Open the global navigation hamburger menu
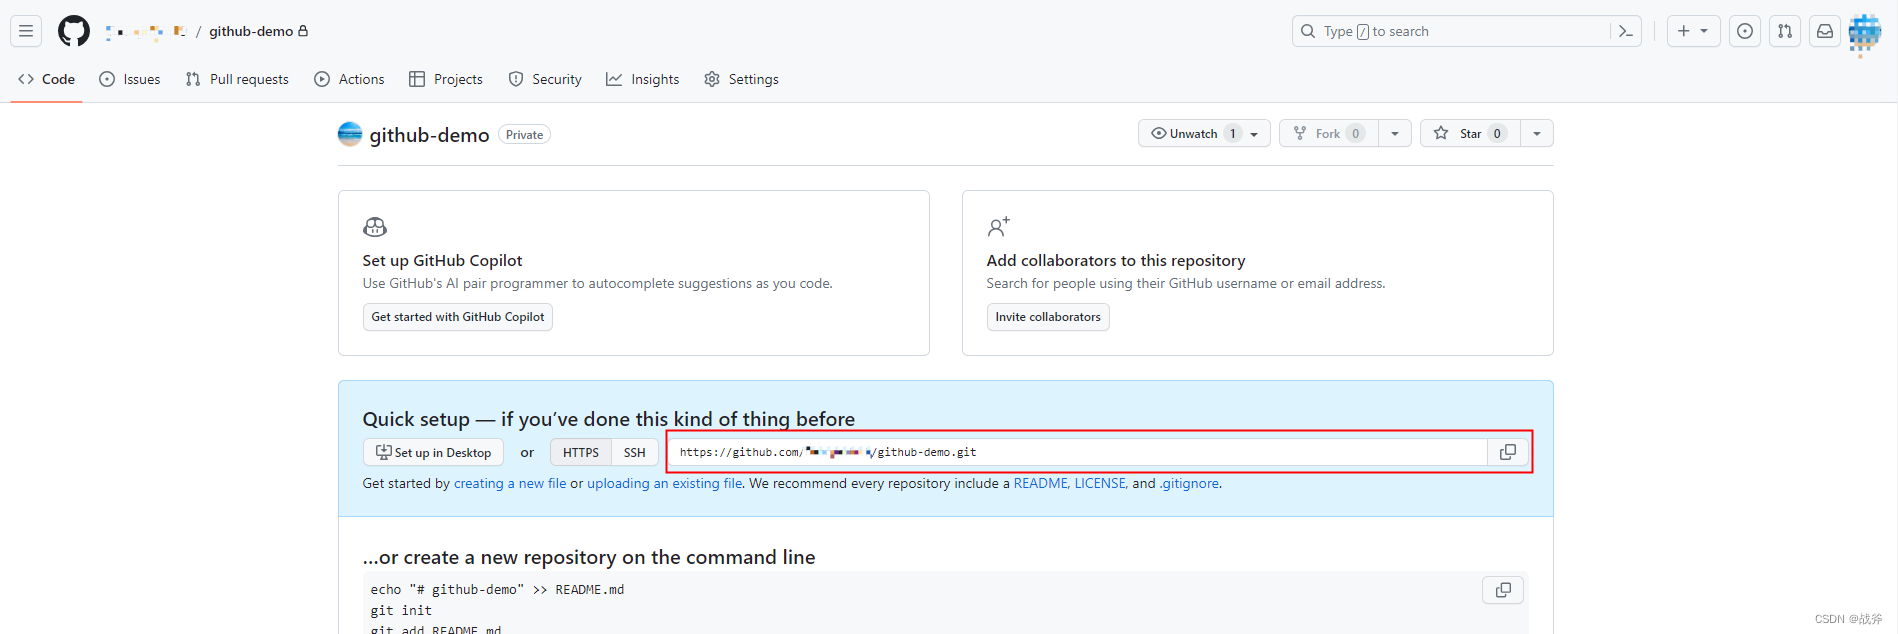This screenshot has width=1898, height=634. 26,31
